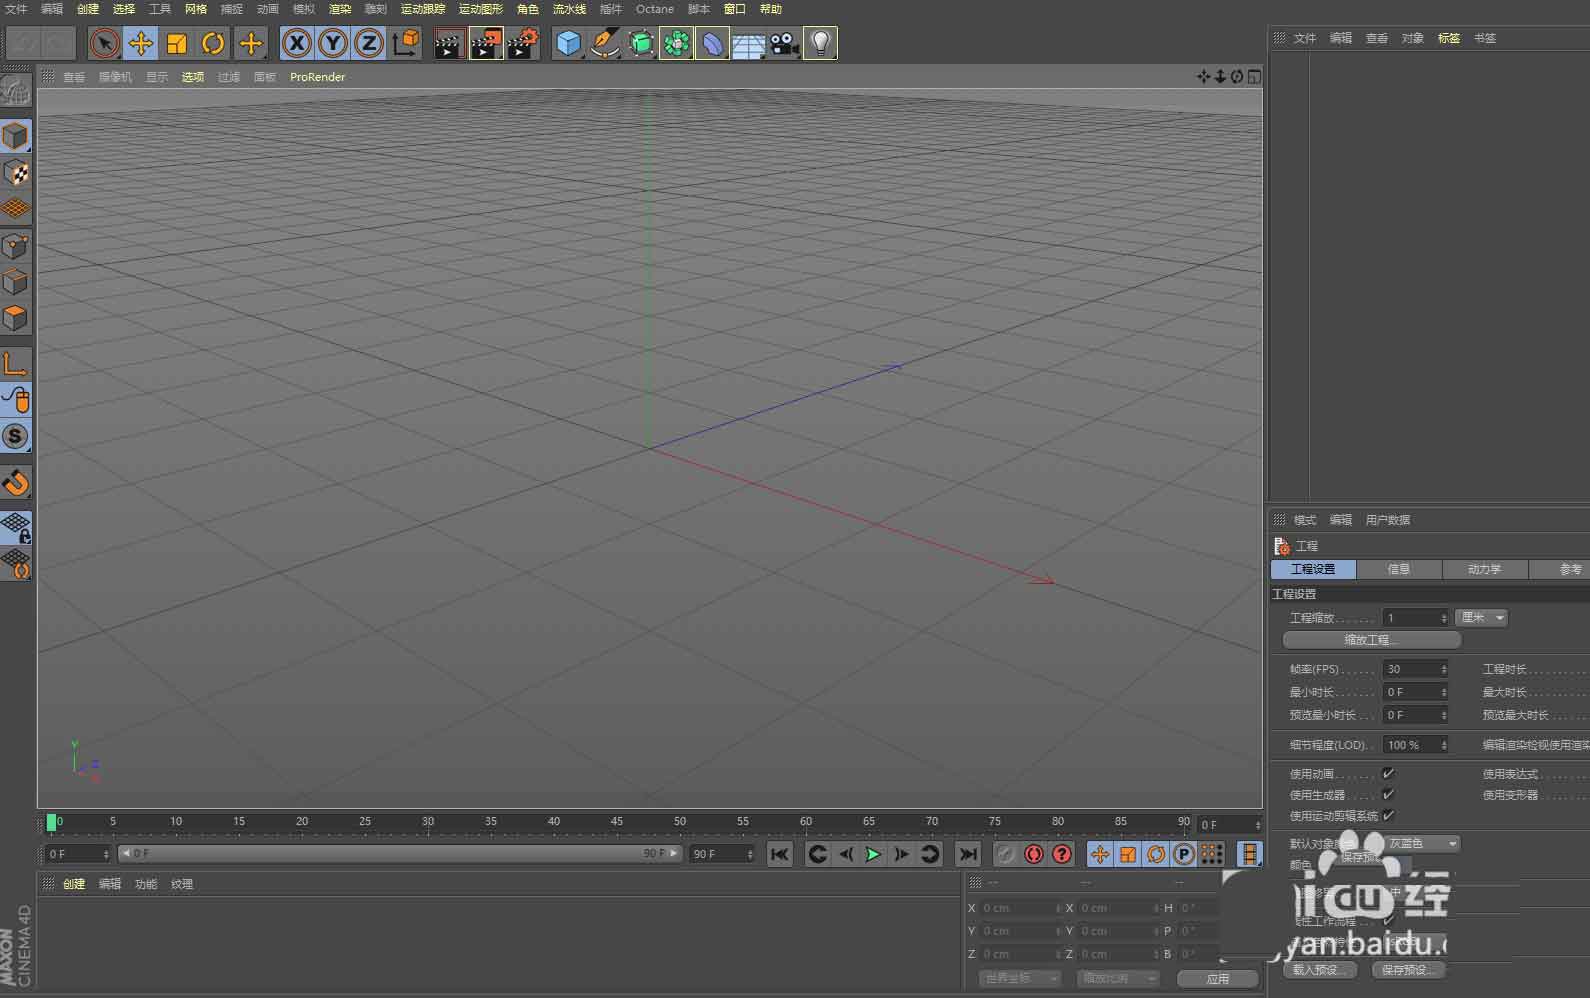The width and height of the screenshot is (1590, 998).
Task: Open the 世界坐标 coordinate system dropdown
Action: coord(1018,978)
